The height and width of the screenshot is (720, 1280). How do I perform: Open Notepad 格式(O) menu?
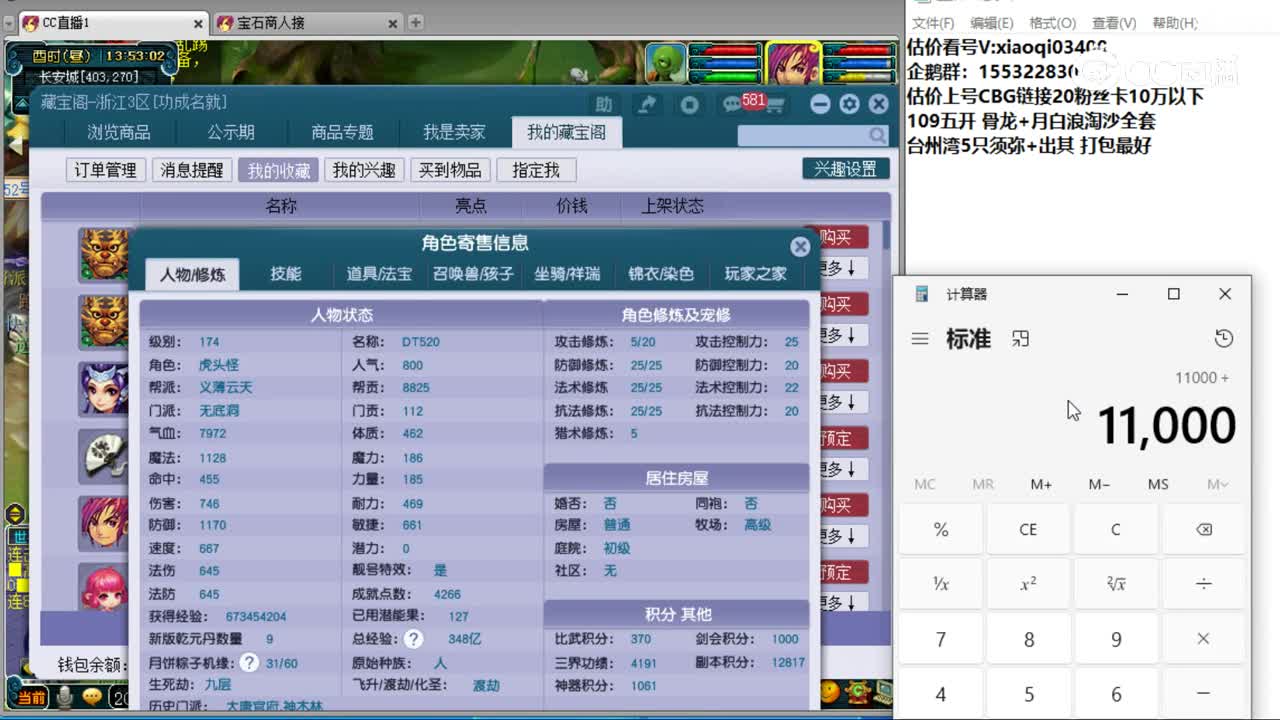pyautogui.click(x=1052, y=23)
